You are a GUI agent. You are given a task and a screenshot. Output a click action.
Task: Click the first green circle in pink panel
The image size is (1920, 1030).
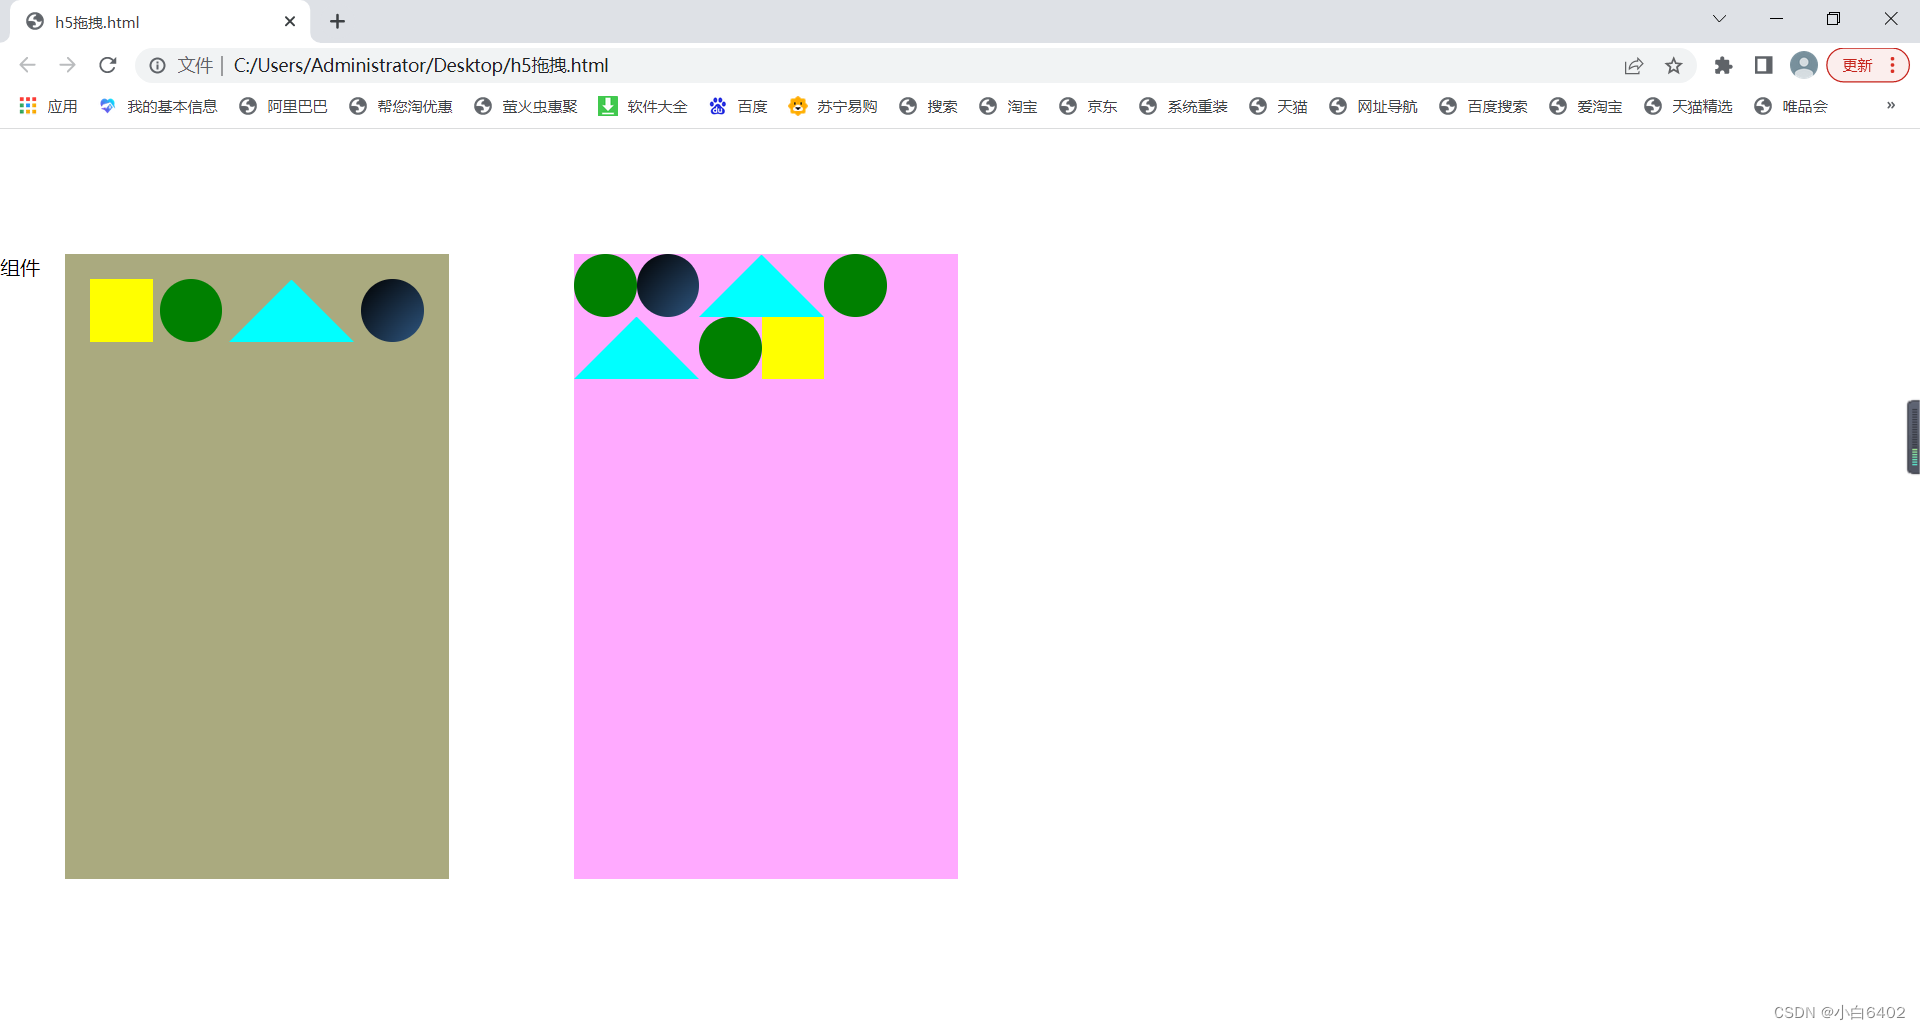(605, 285)
